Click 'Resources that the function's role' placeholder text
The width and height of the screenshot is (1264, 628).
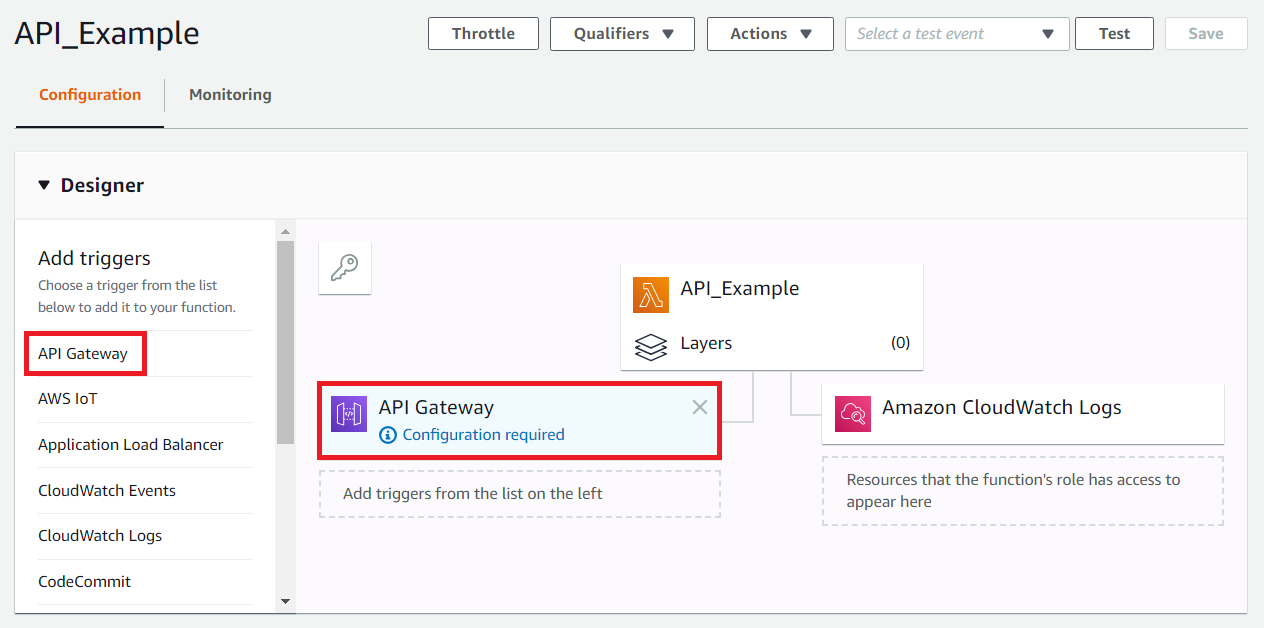click(1013, 490)
